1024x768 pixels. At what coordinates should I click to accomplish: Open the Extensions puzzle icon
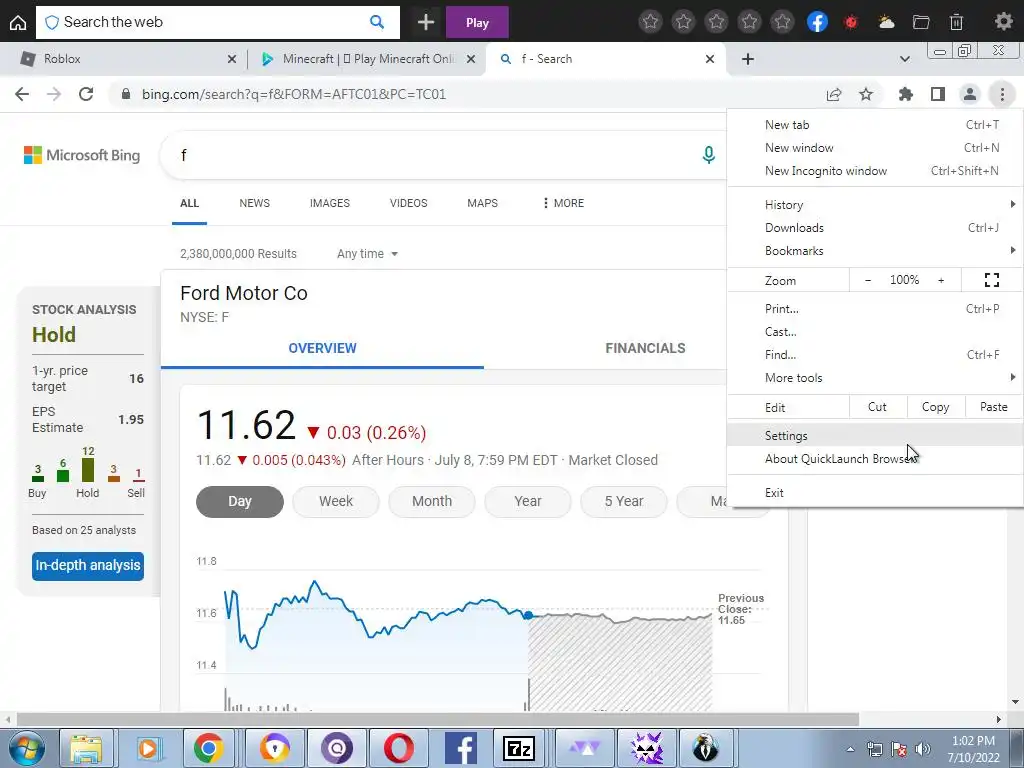(x=905, y=95)
